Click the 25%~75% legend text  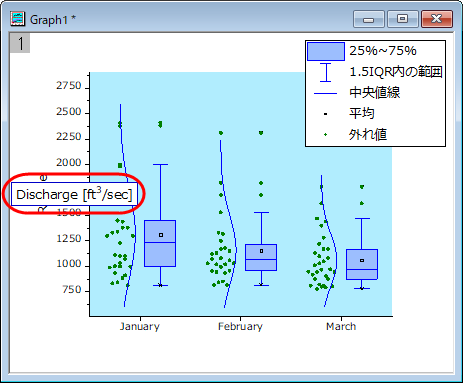point(383,51)
